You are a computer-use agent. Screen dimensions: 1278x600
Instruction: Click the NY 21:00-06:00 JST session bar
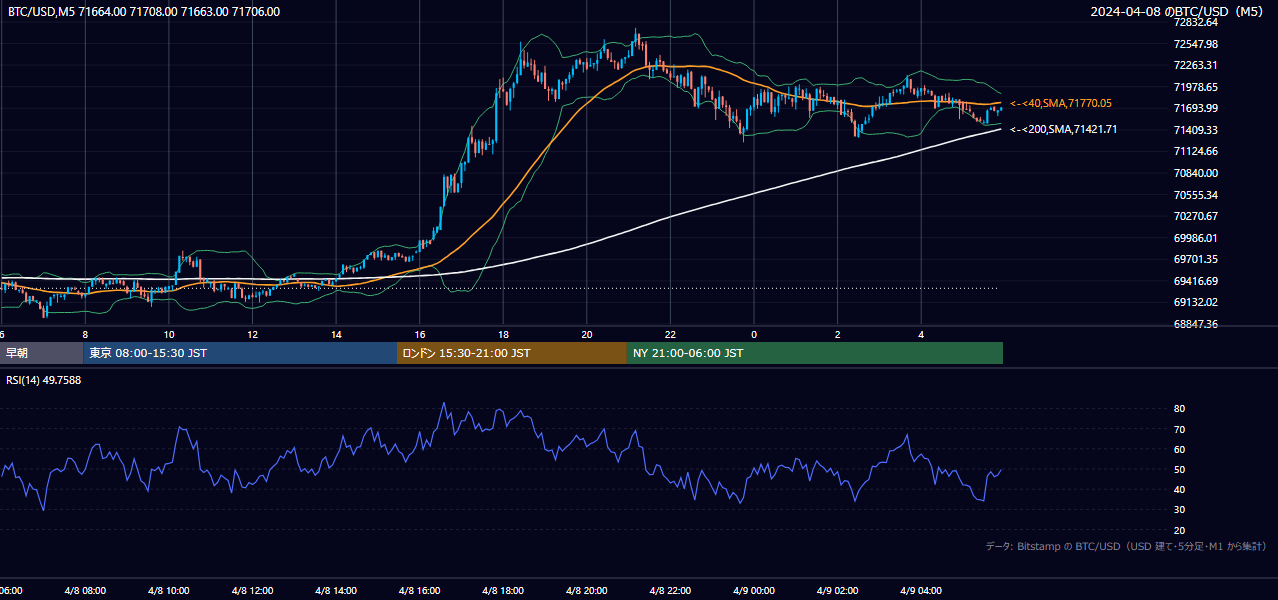pyautogui.click(x=815, y=353)
